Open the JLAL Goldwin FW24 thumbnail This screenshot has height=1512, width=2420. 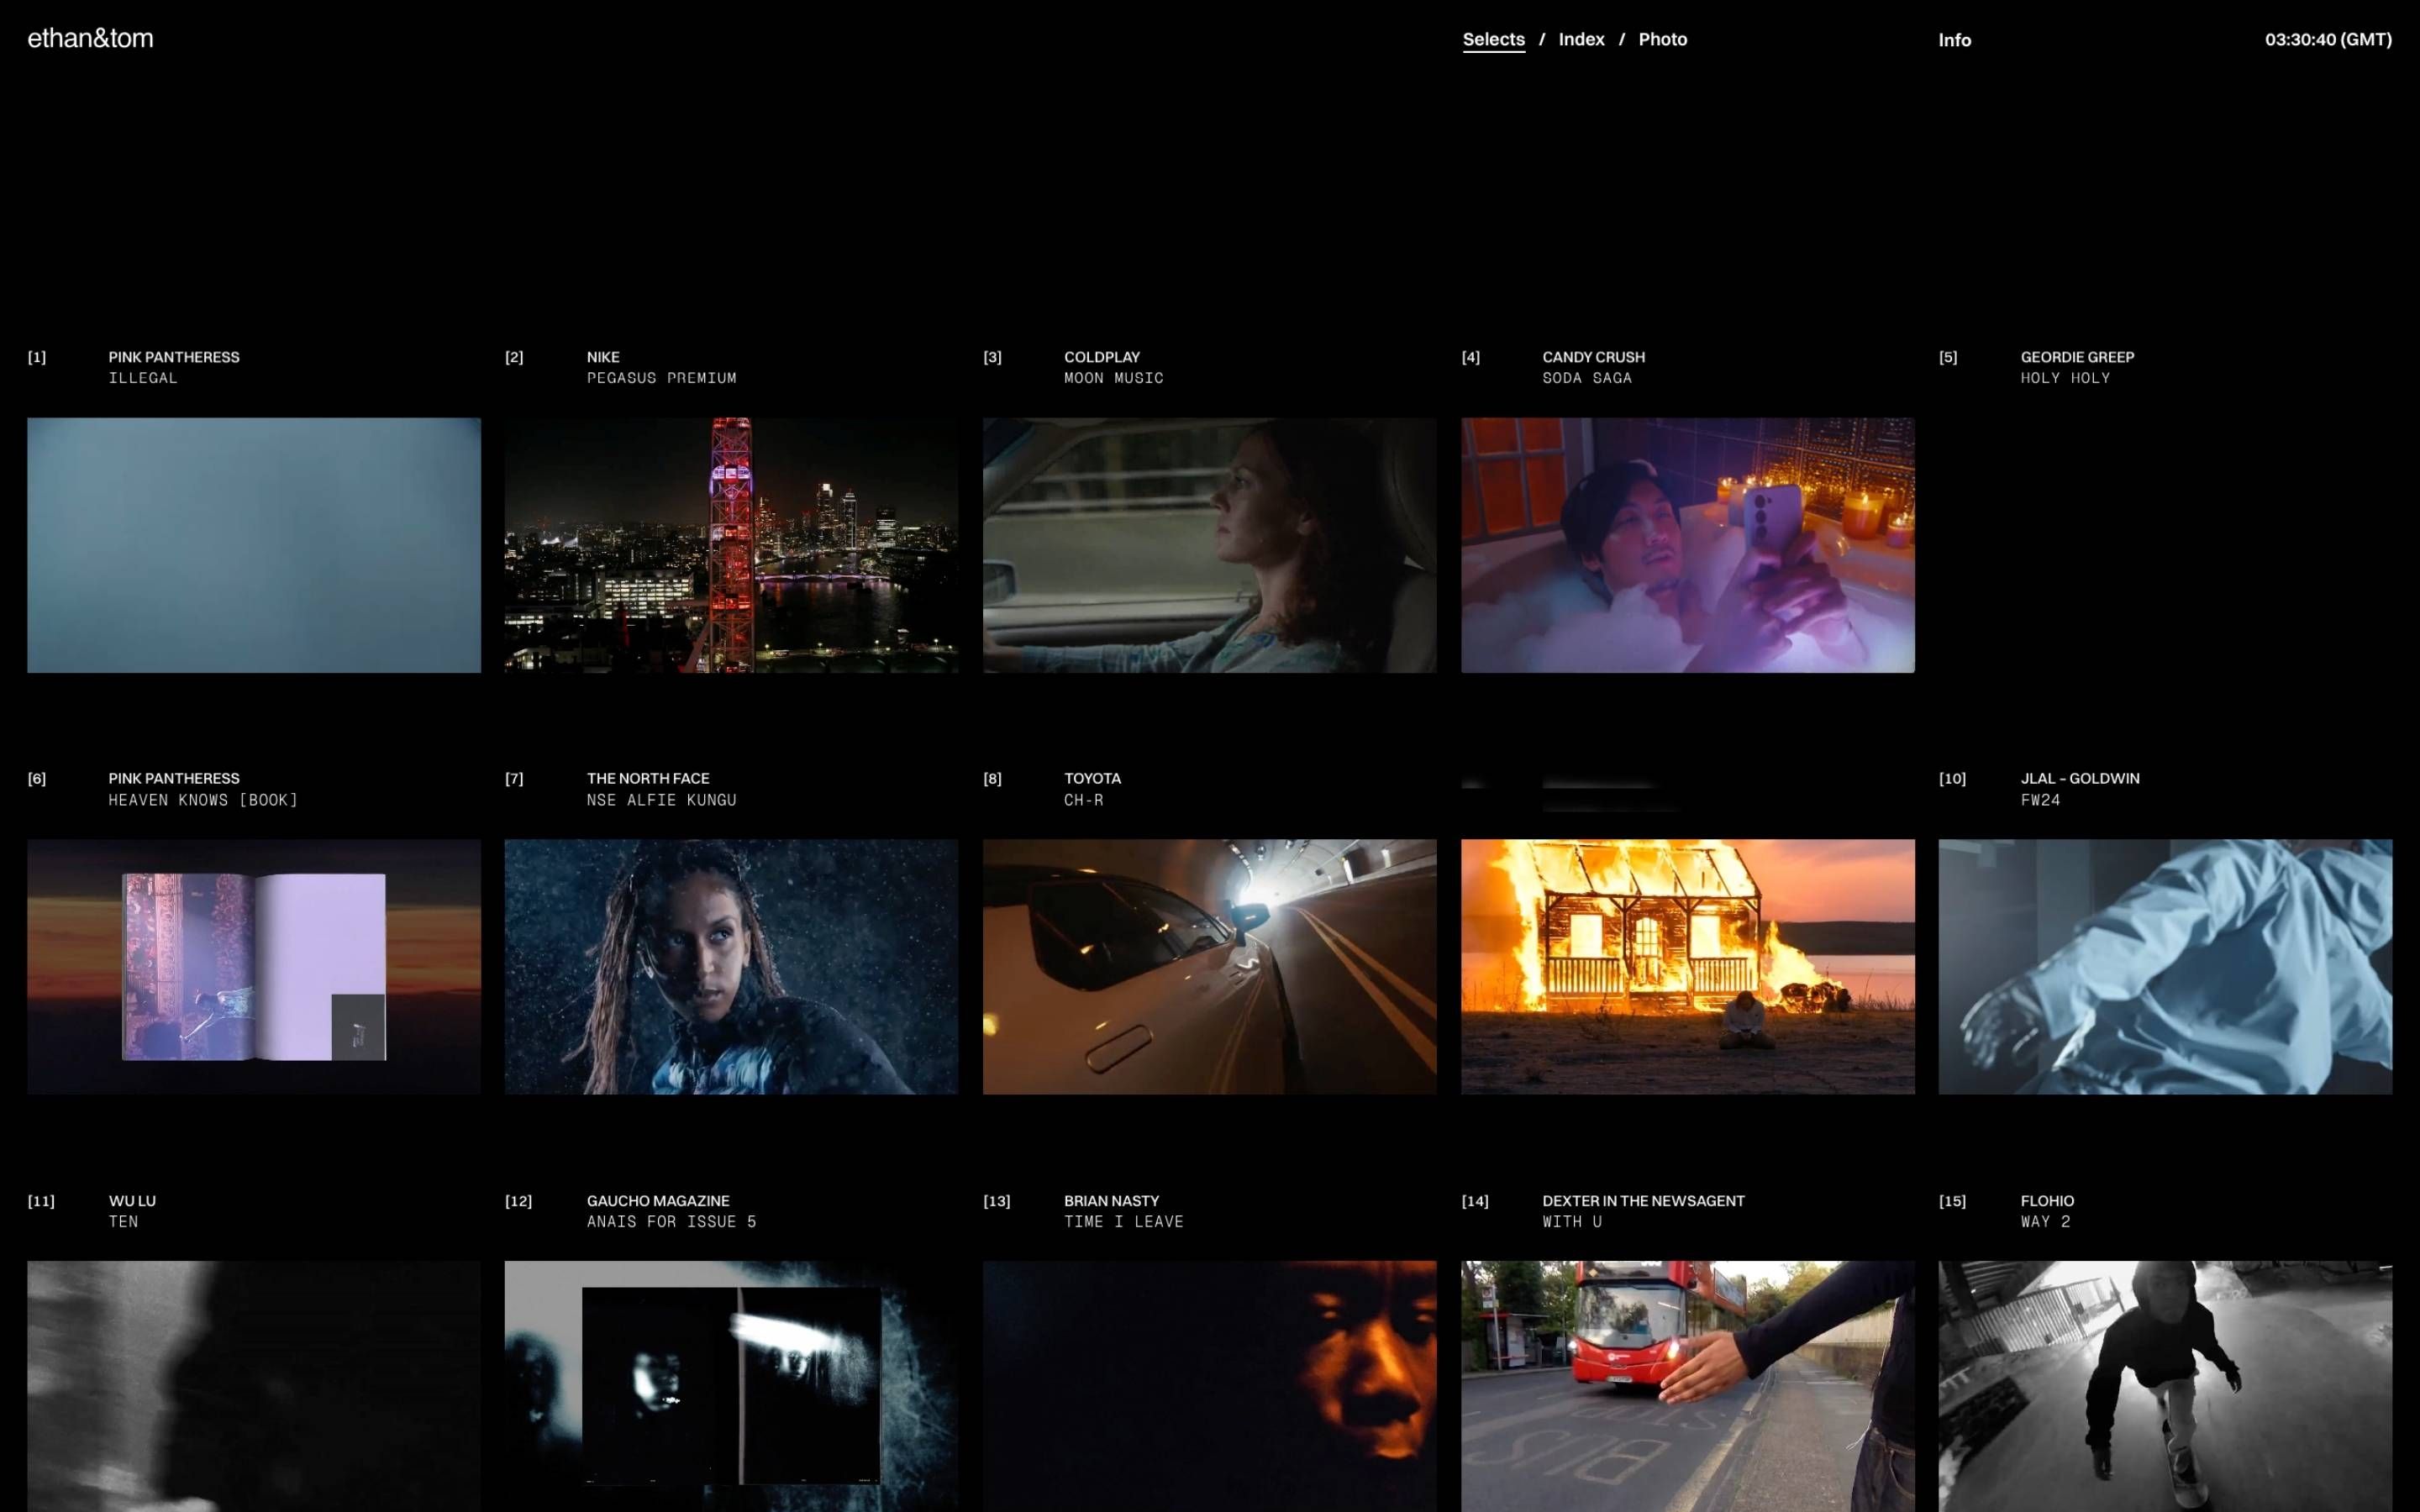pyautogui.click(x=2165, y=966)
